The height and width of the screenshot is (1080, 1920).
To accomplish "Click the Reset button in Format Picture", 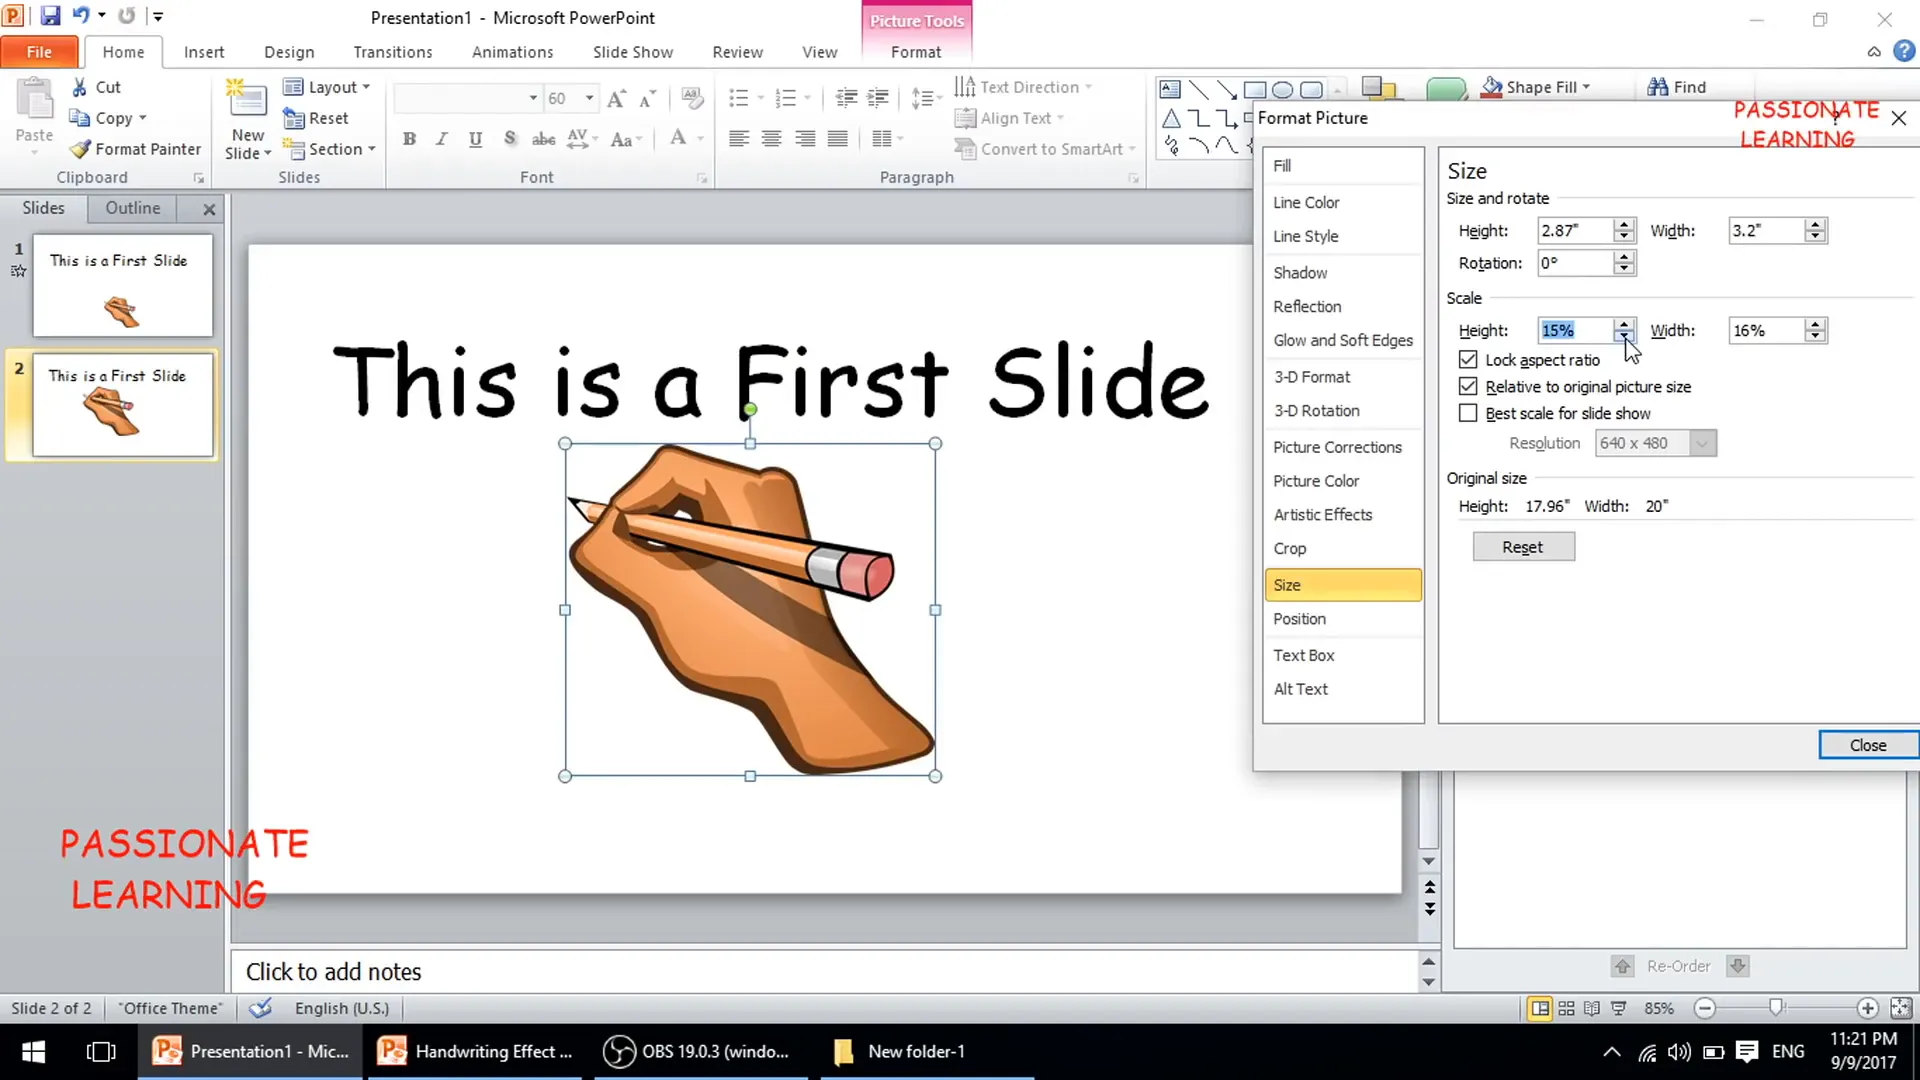I will point(1523,547).
